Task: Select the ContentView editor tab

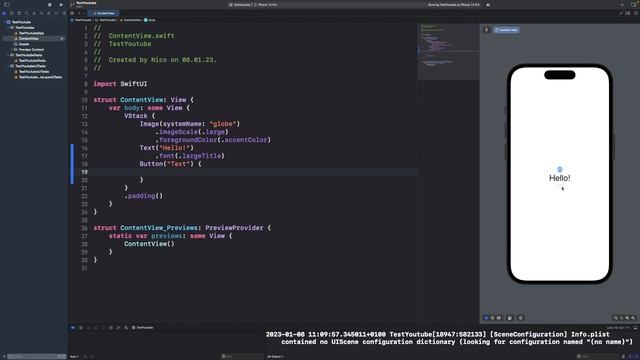Action: pyautogui.click(x=104, y=13)
